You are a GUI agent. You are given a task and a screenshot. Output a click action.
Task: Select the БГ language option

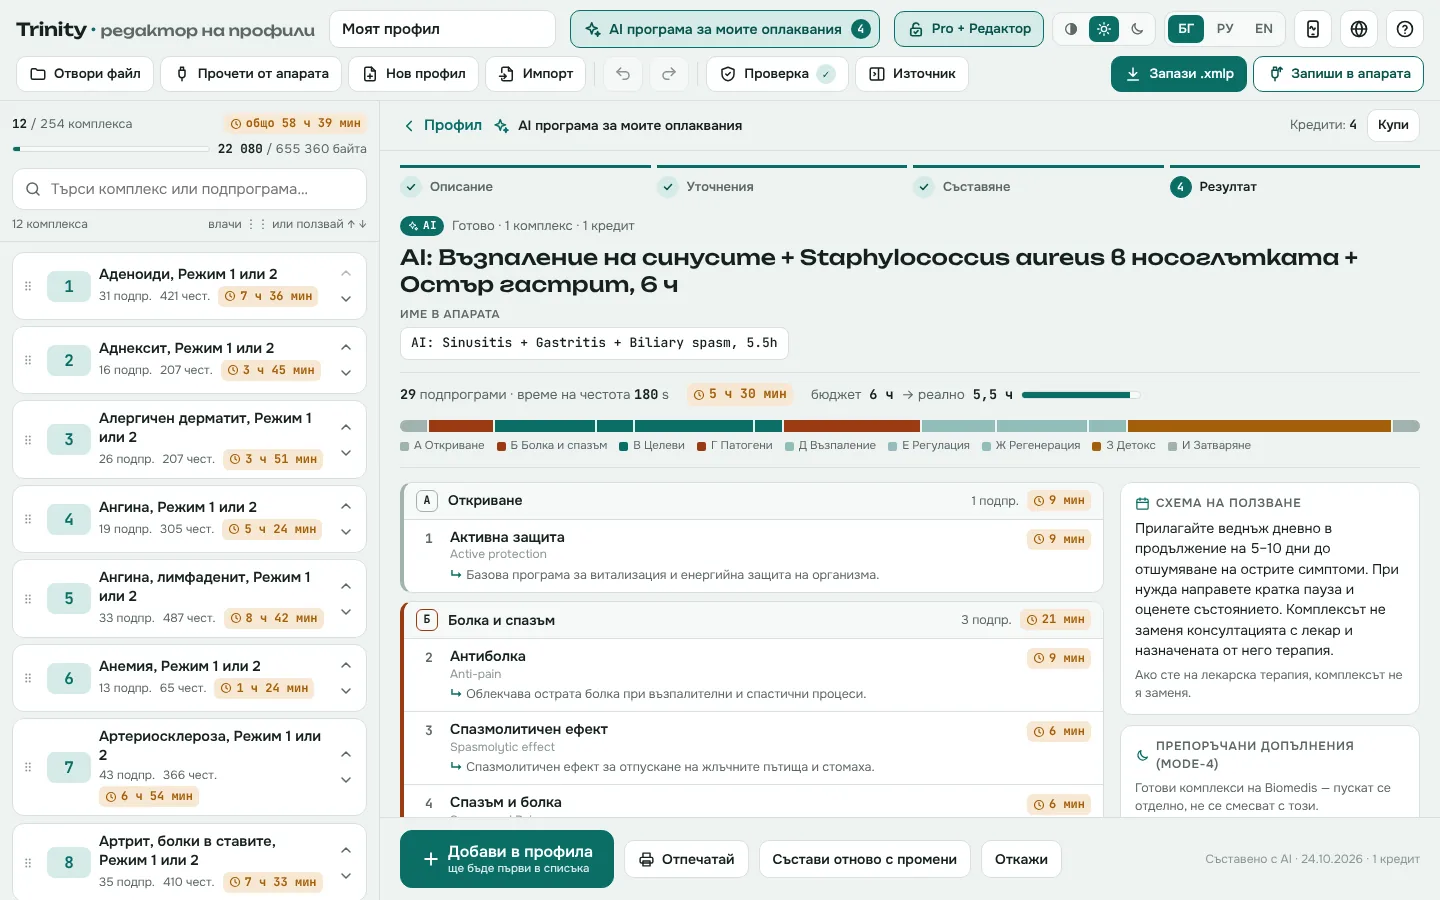[x=1186, y=29]
